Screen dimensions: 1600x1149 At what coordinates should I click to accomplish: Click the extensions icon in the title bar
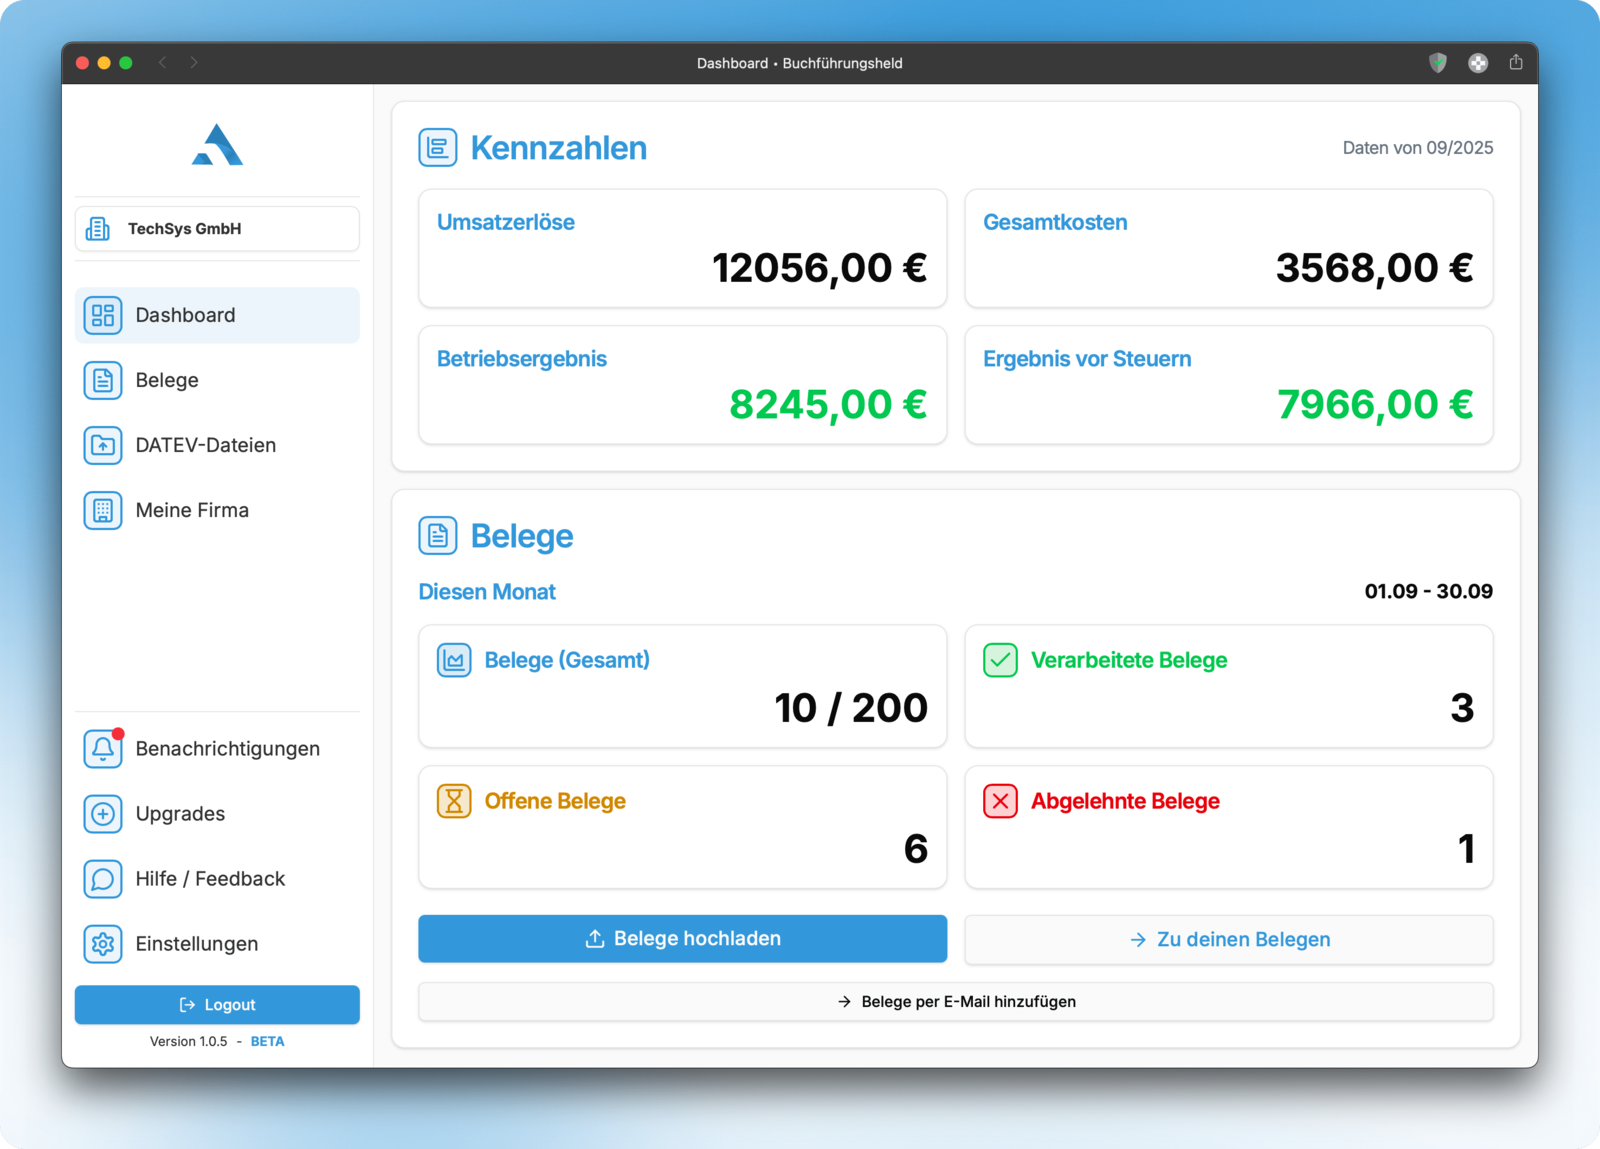coord(1478,63)
